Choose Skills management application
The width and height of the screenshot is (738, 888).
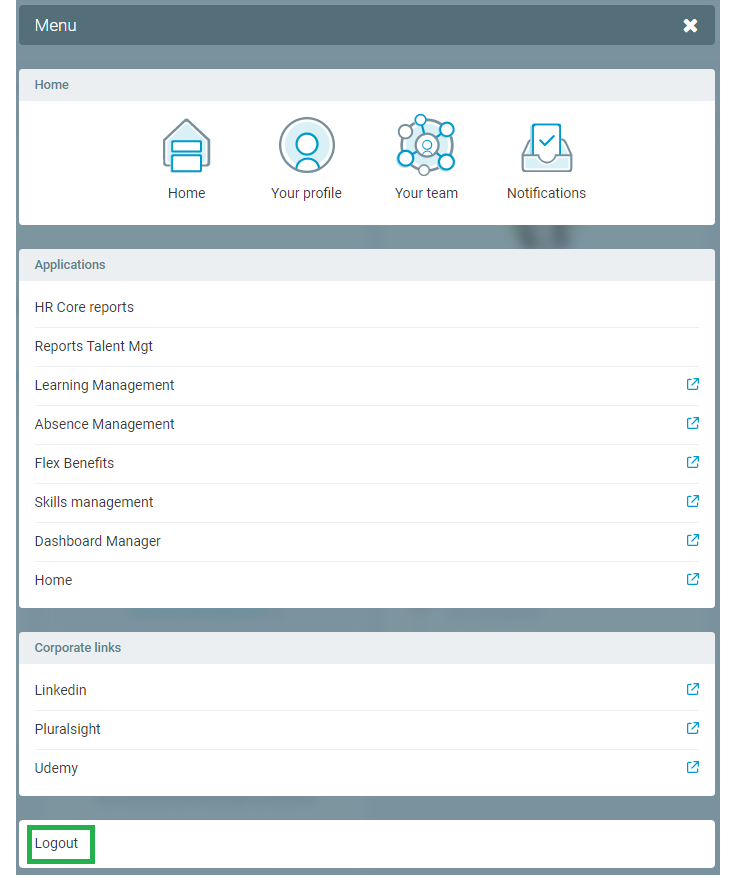(367, 503)
